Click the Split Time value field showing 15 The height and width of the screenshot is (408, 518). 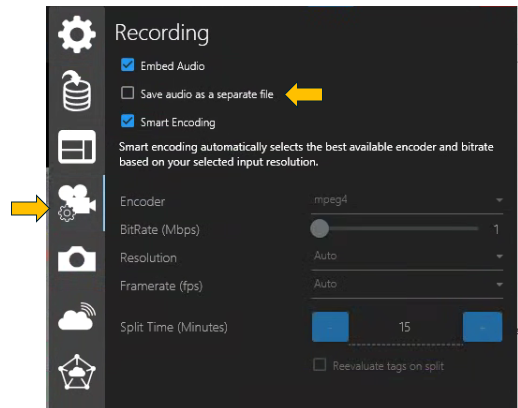point(406,328)
